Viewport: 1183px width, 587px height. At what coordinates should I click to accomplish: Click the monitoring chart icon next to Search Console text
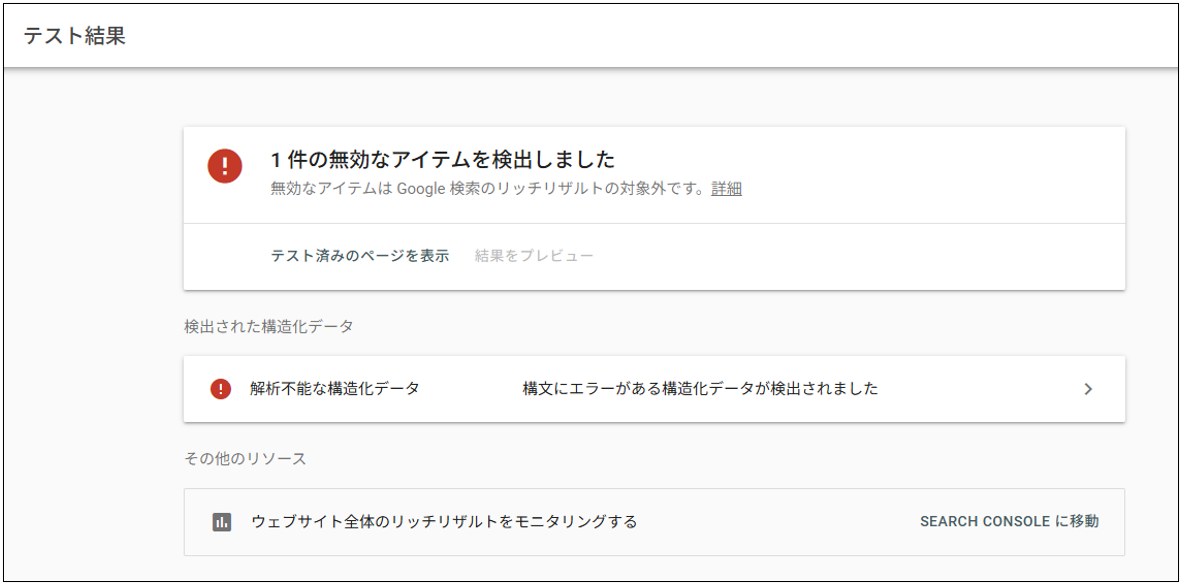pos(222,521)
